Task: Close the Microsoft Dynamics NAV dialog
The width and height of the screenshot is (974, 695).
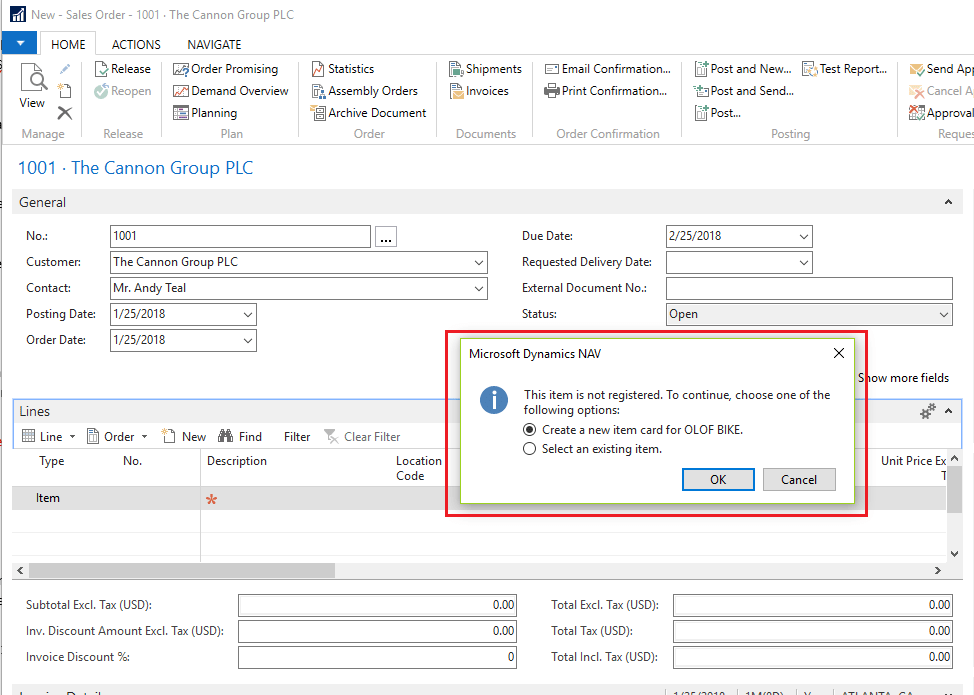Action: [839, 353]
